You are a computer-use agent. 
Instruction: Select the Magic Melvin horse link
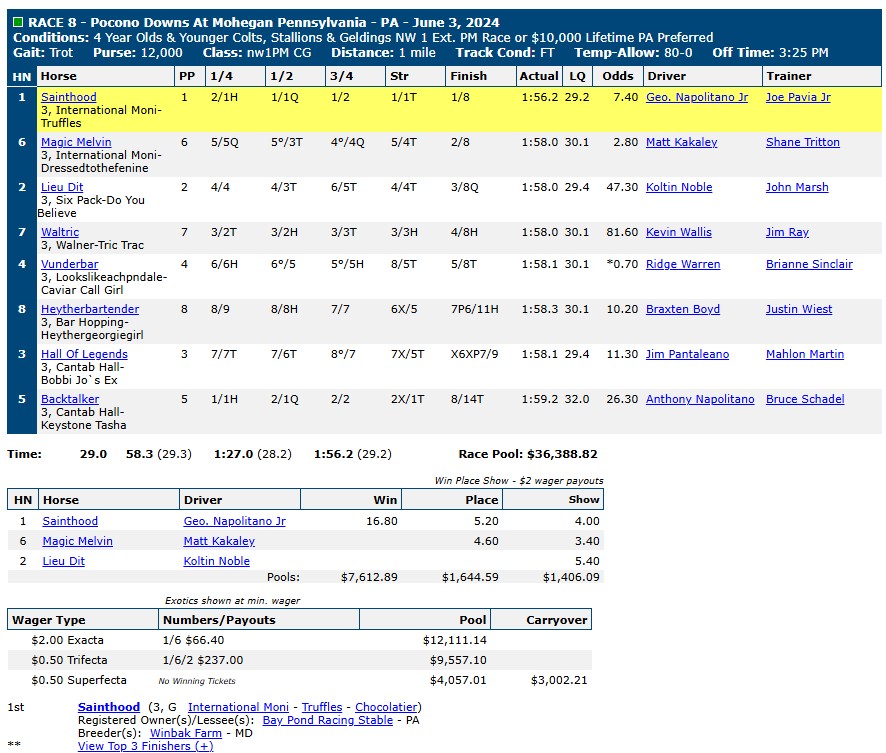click(x=76, y=142)
